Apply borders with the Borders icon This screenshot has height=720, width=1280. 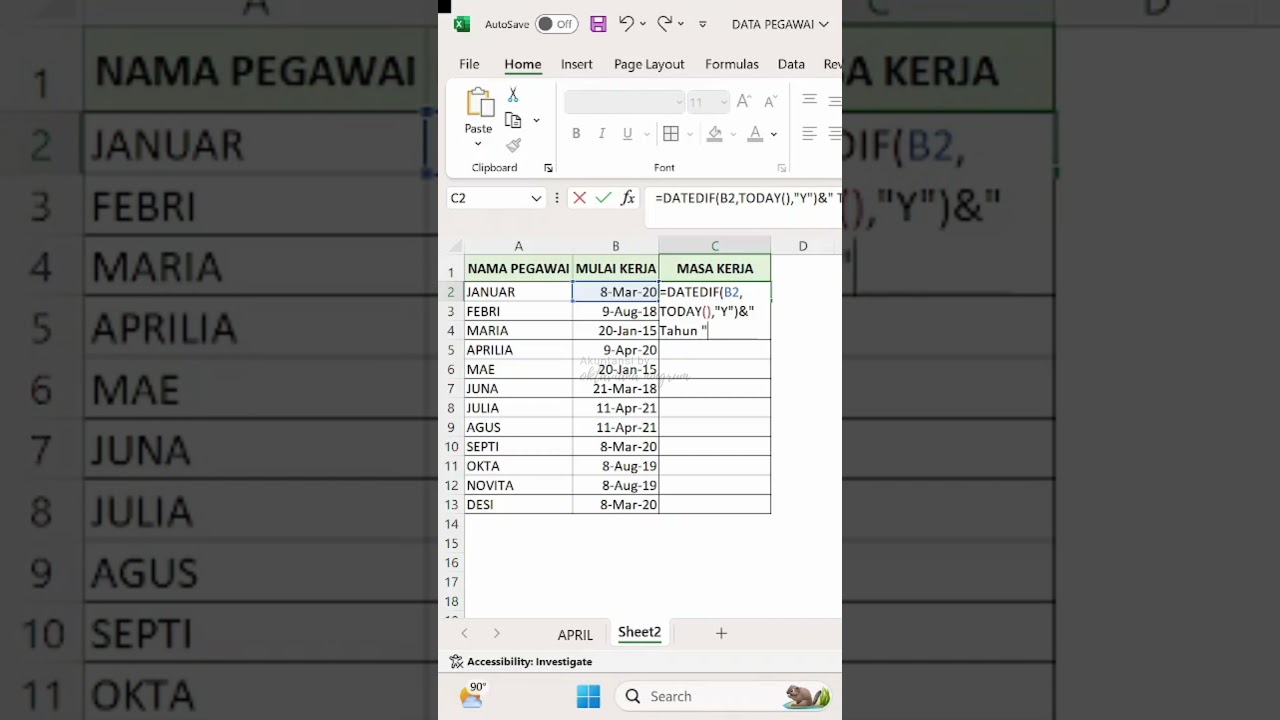[671, 134]
